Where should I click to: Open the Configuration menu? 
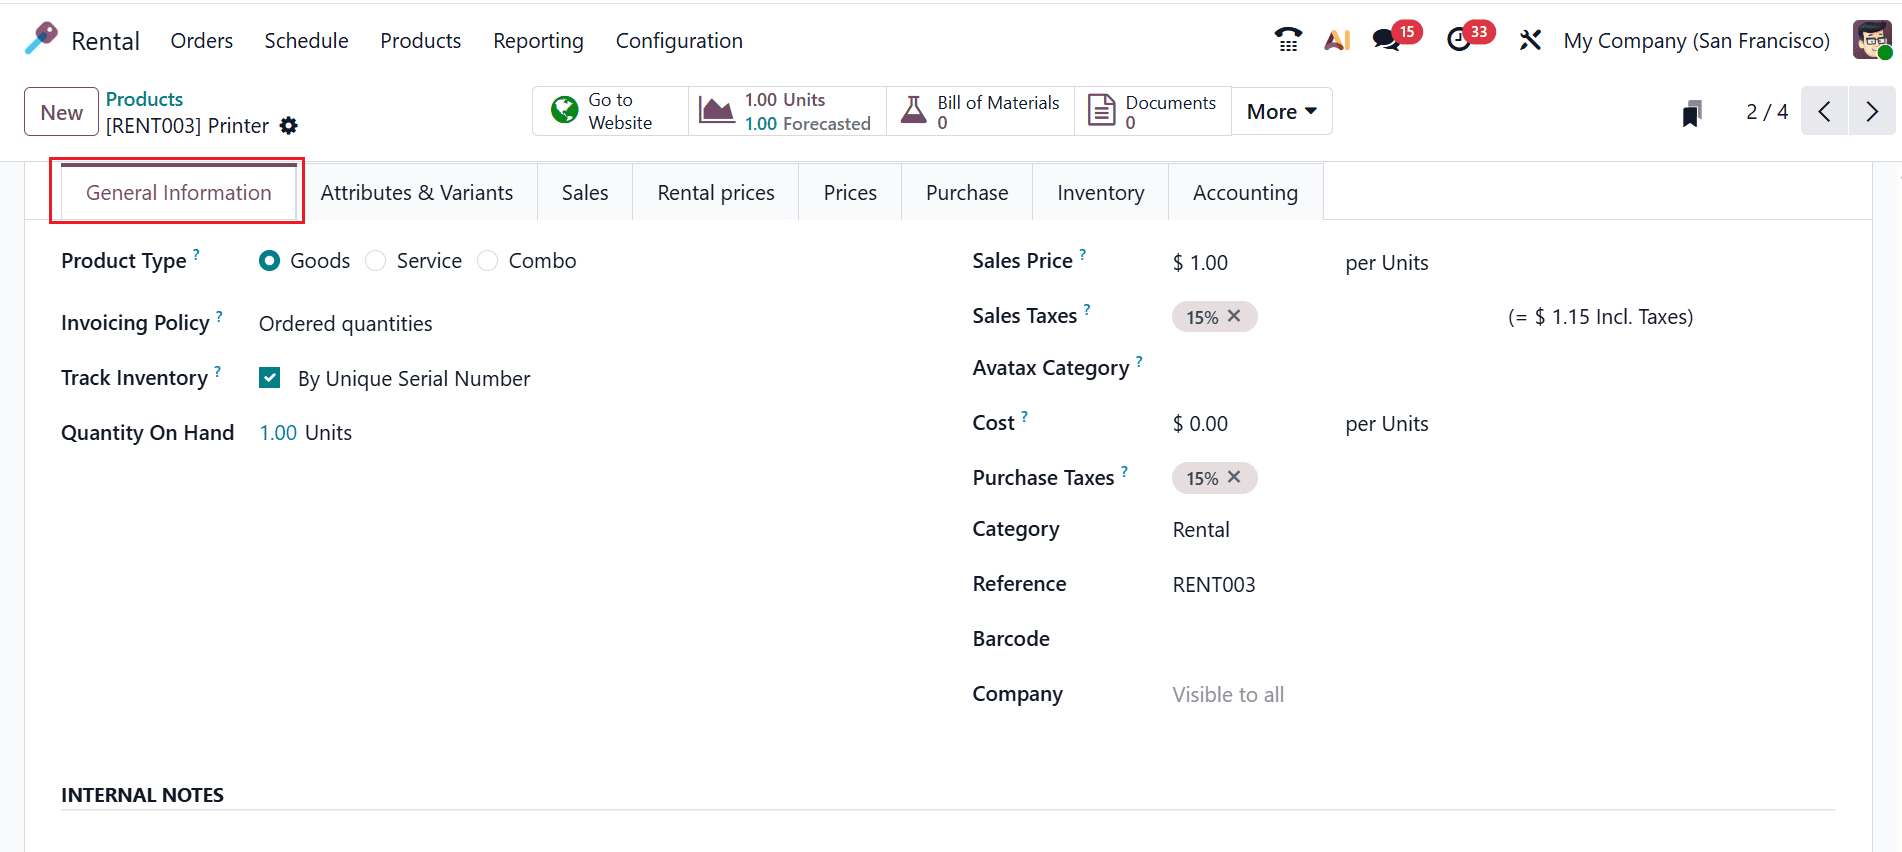tap(679, 41)
